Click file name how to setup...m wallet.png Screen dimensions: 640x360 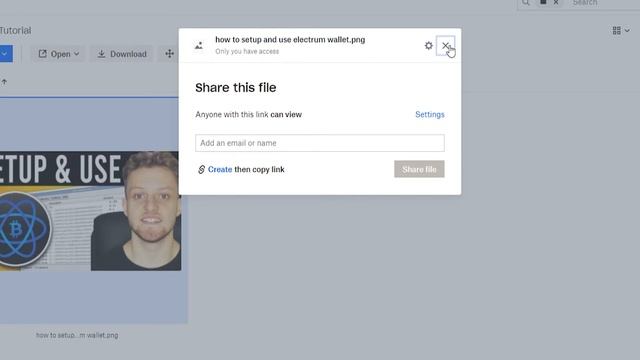pyautogui.click(x=77, y=335)
